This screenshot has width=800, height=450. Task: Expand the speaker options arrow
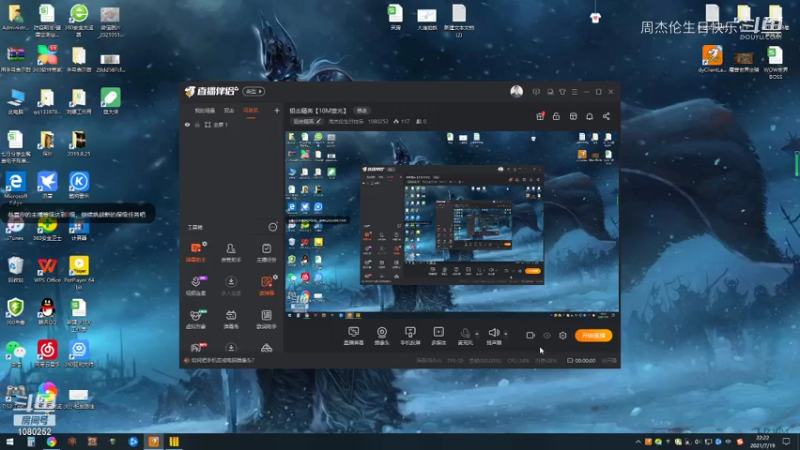(x=506, y=334)
